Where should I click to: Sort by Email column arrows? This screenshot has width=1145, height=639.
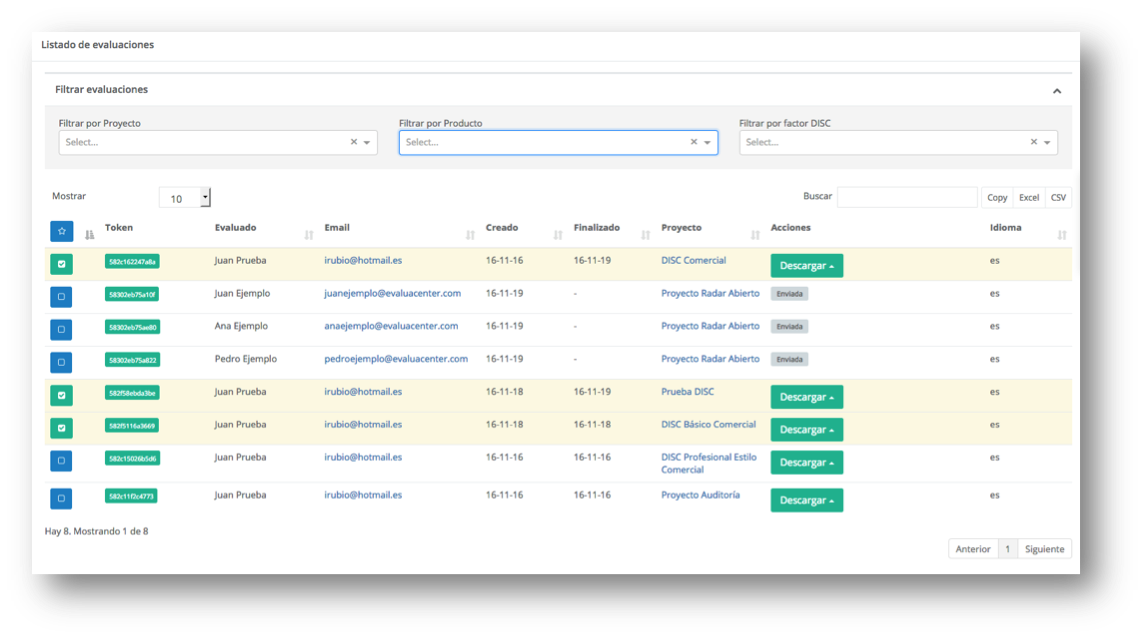click(470, 234)
